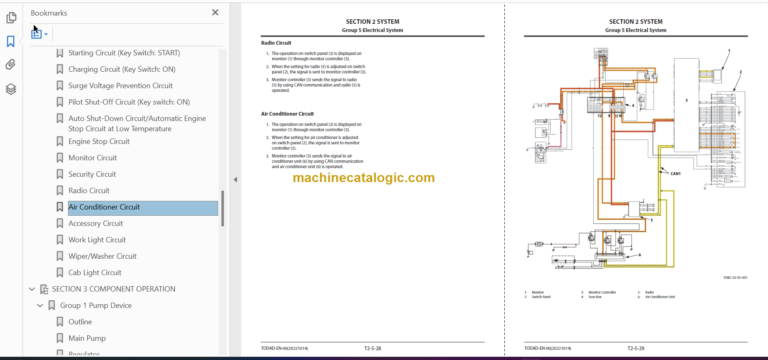This screenshot has width=768, height=360.
Task: Click page number T2-5-29
Action: (635, 349)
